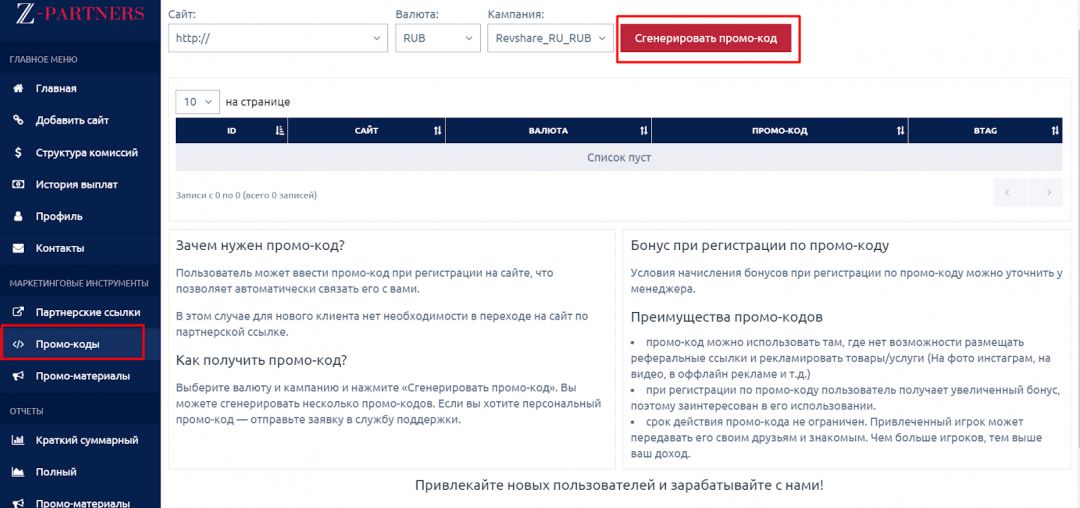This screenshot has width=1080, height=508.
Task: Sort by the ВАЛЮТА column sort arrows
Action: coord(643,131)
